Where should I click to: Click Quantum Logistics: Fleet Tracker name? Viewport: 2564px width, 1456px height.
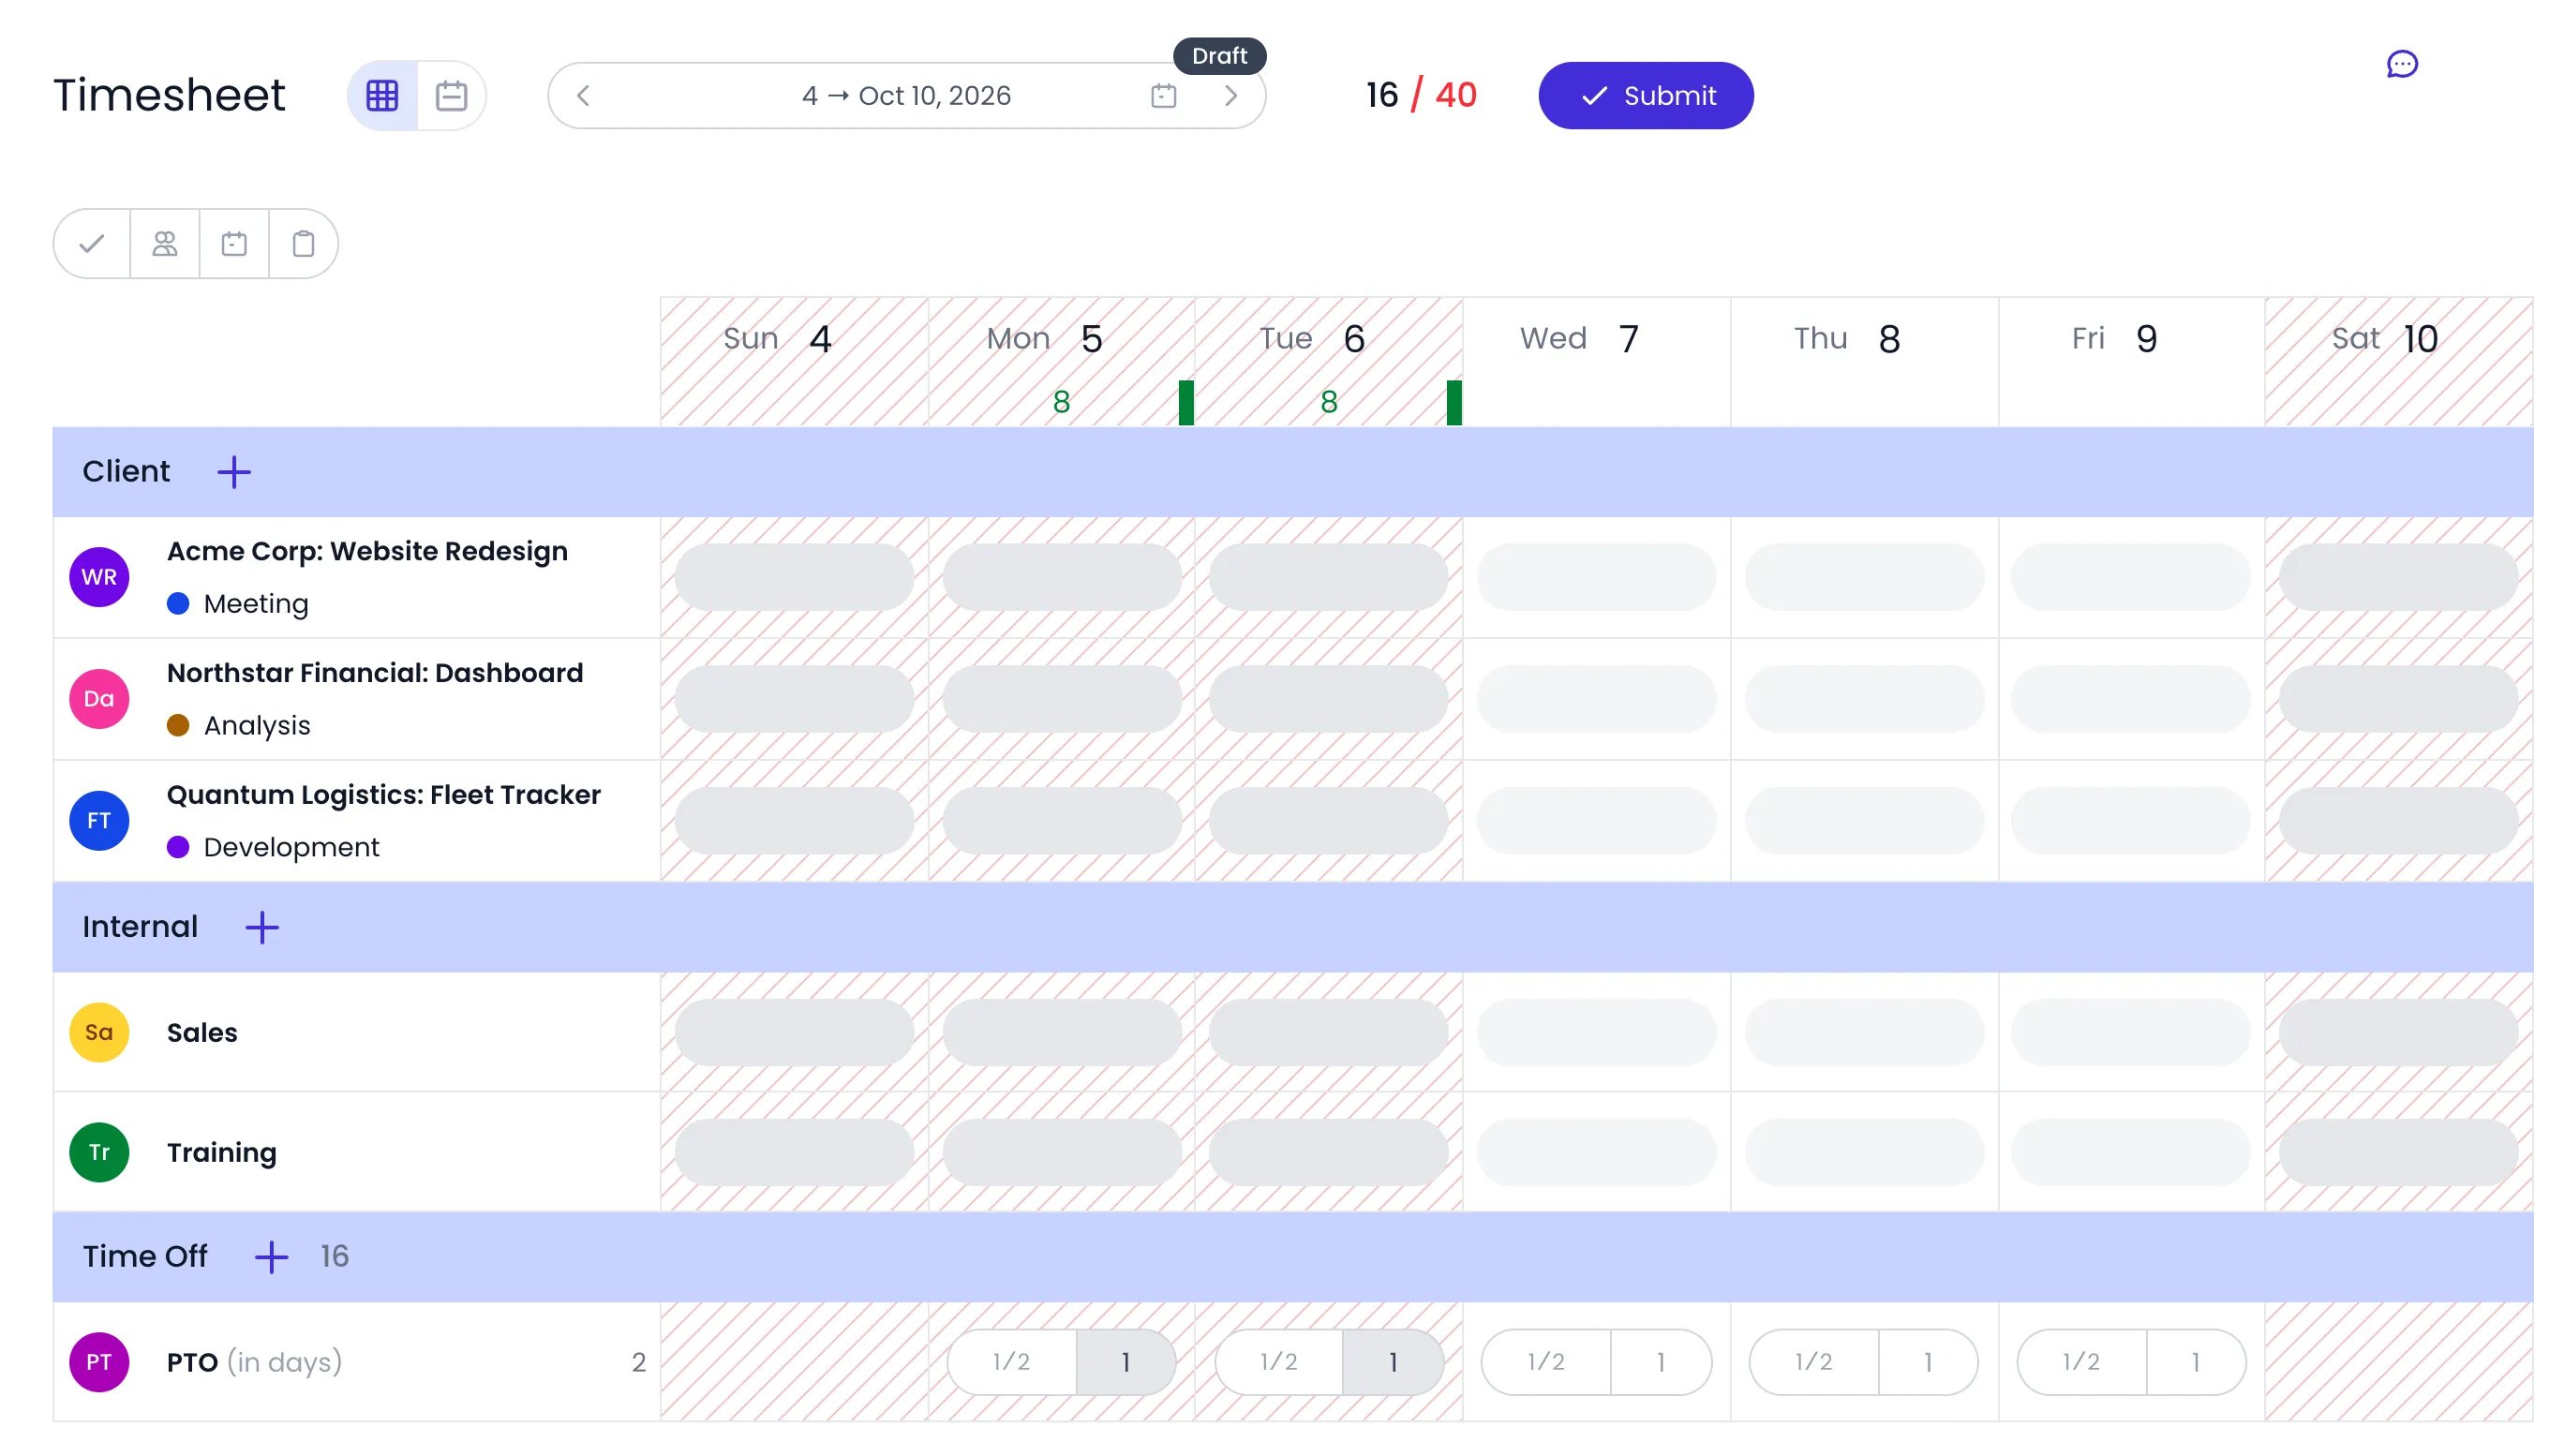[384, 795]
